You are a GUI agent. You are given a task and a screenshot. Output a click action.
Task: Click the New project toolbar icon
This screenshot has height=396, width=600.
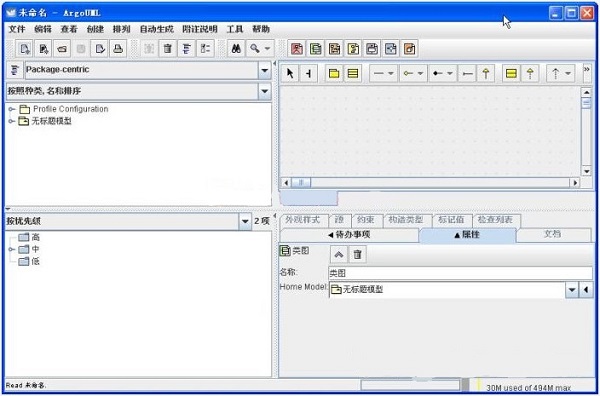pyautogui.click(x=24, y=49)
